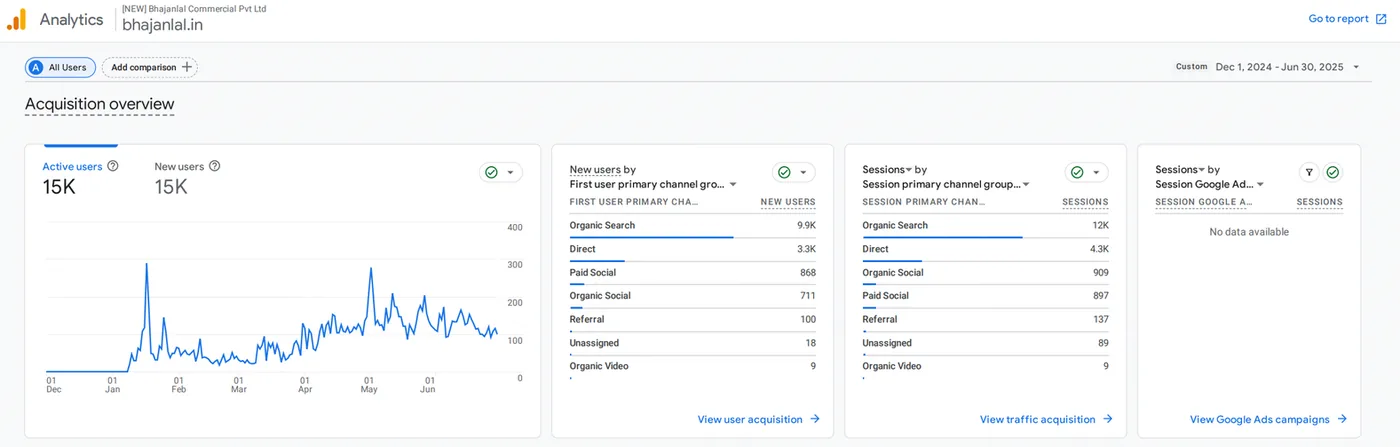Open the custom date range dropdown

point(1267,67)
